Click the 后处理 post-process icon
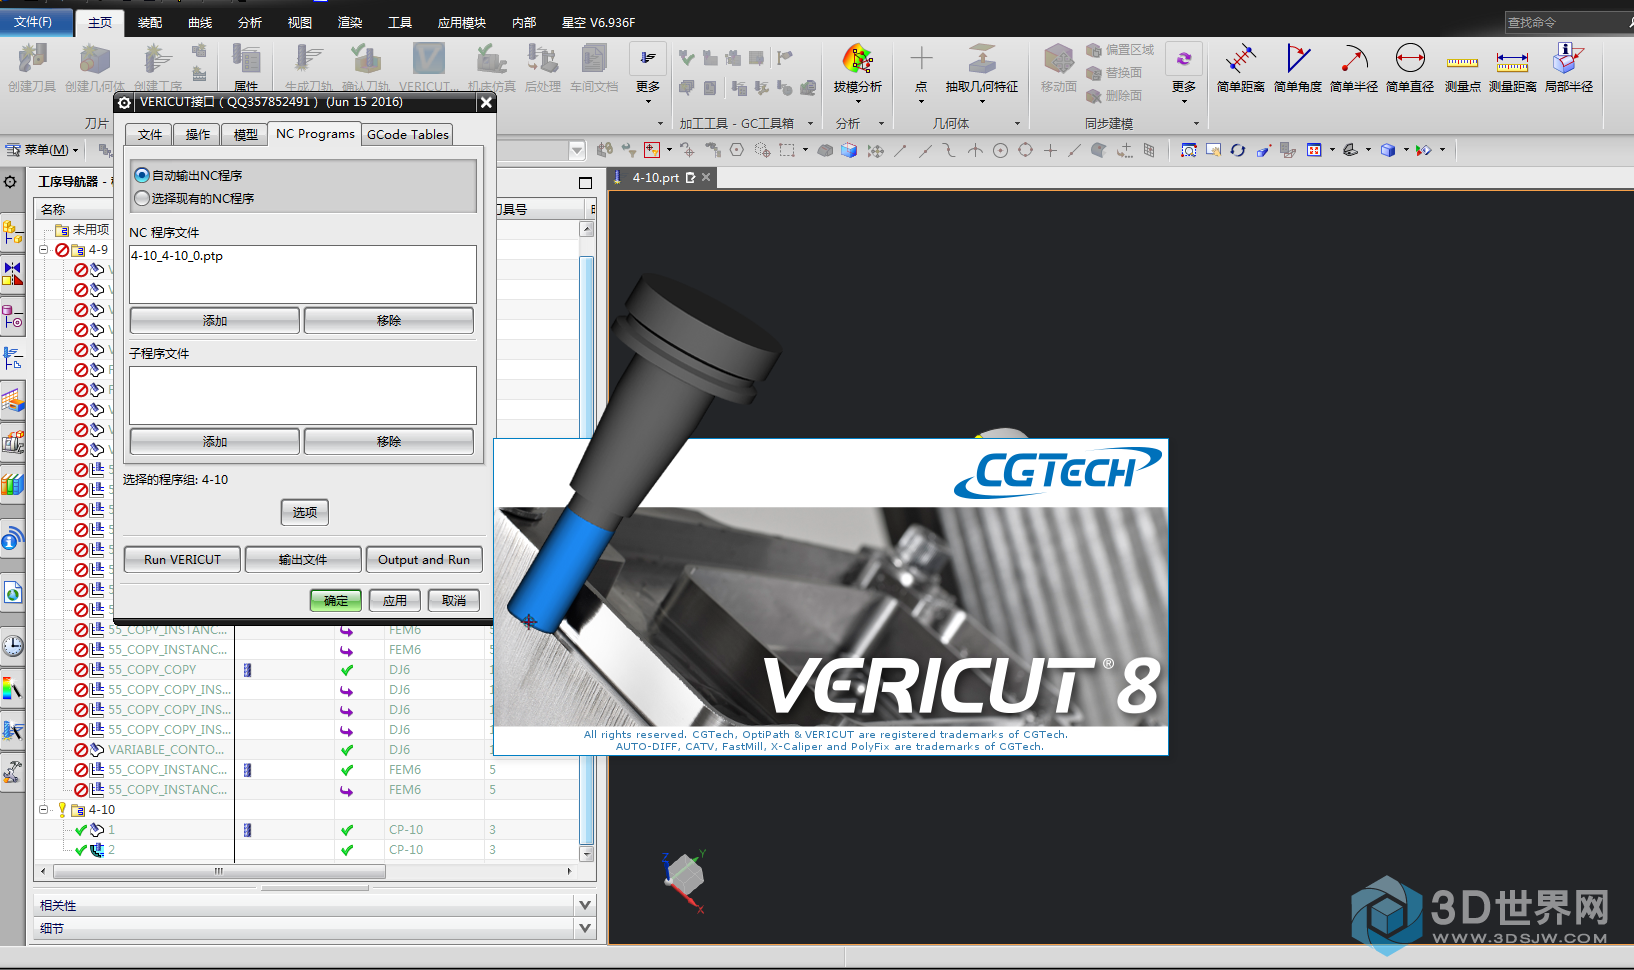This screenshot has height=970, width=1634. coord(543,67)
